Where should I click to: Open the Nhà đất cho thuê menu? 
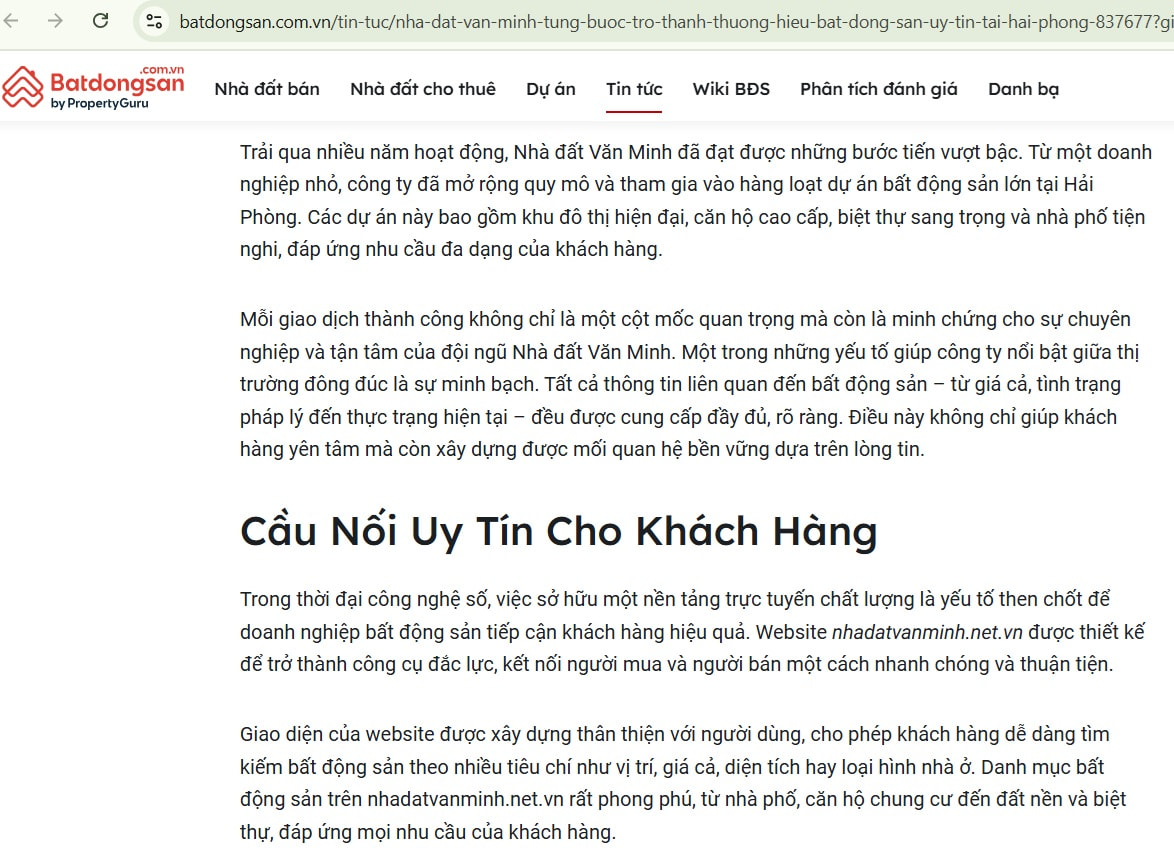click(423, 89)
